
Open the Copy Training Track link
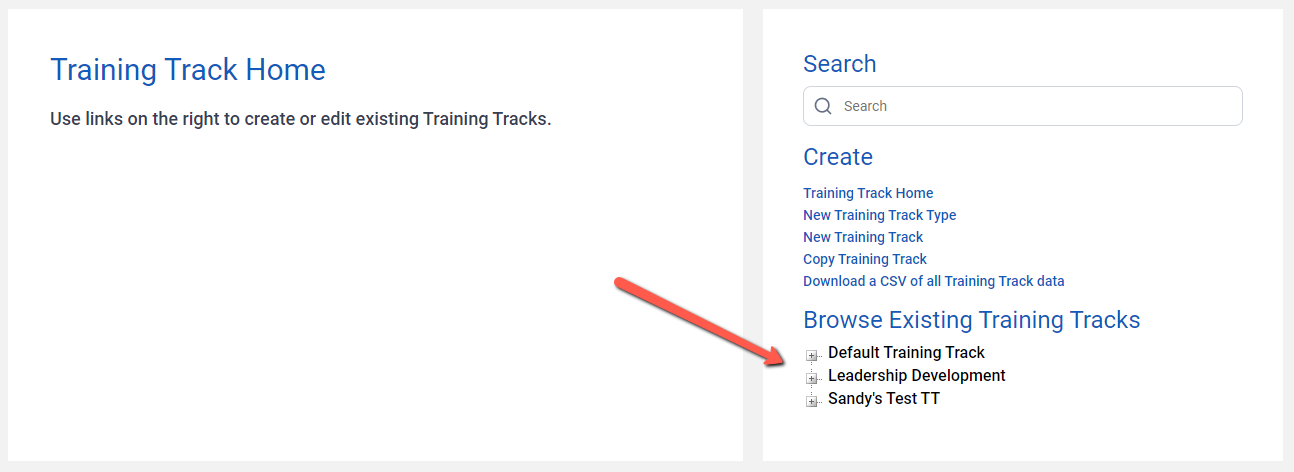pyautogui.click(x=865, y=259)
